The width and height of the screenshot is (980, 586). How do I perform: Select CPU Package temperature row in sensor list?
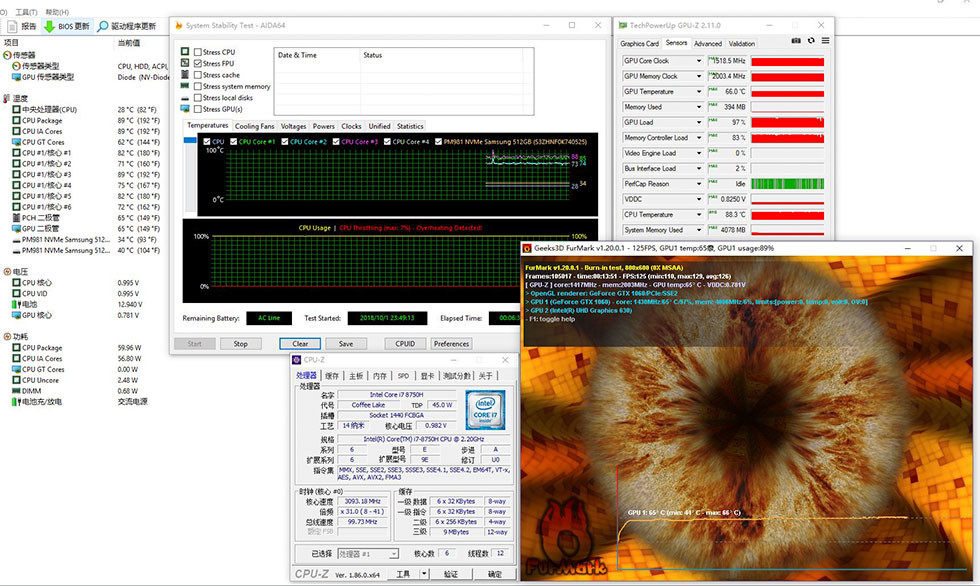[42, 120]
